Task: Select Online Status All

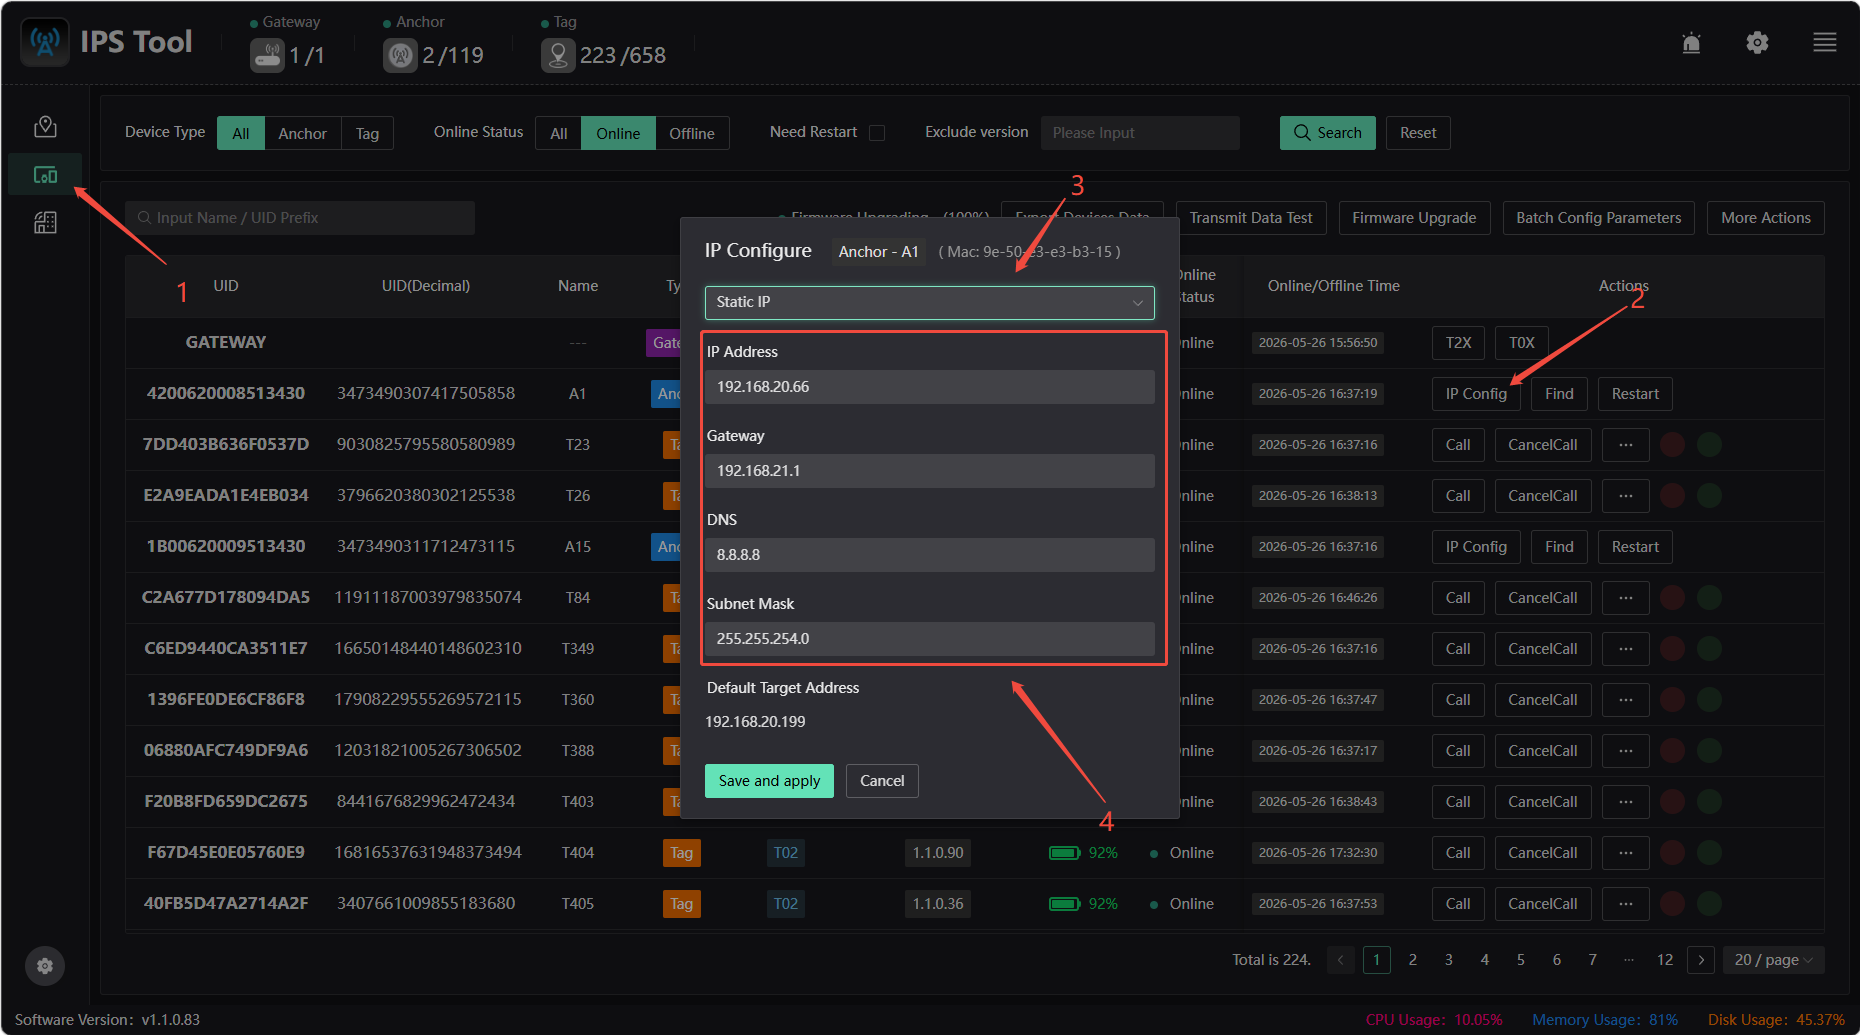Action: [559, 133]
